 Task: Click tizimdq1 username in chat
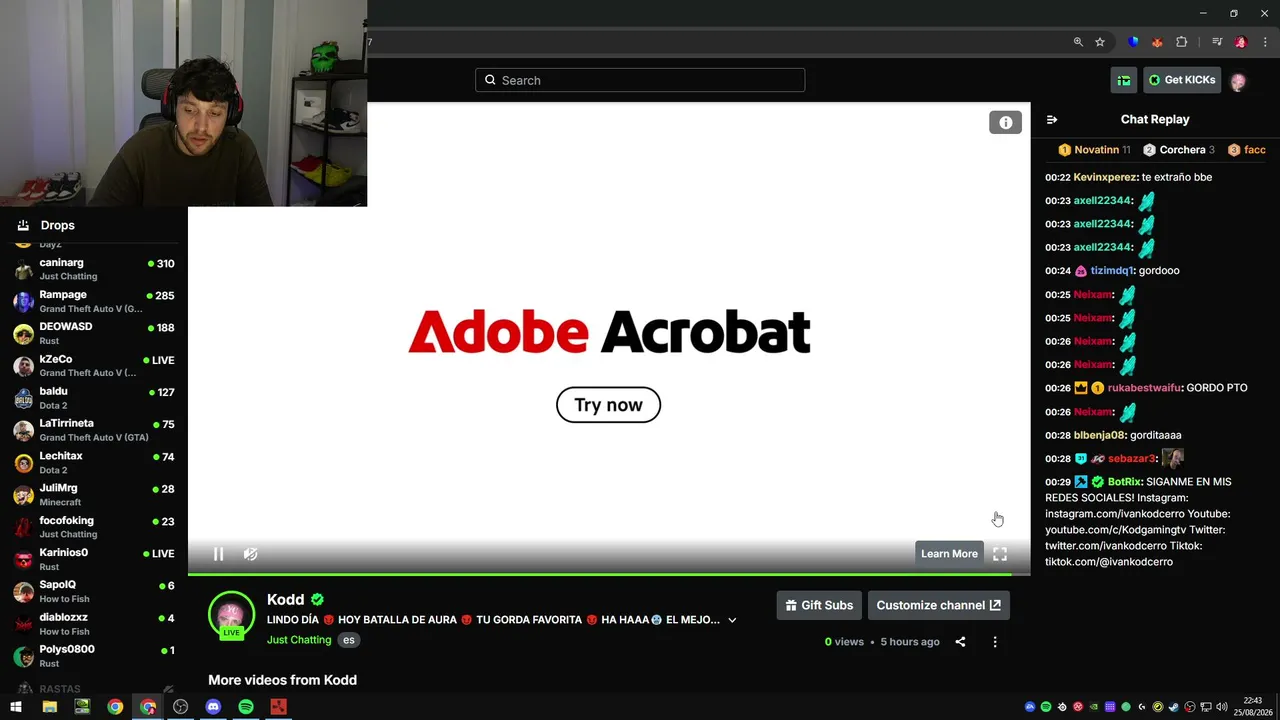click(x=1112, y=271)
